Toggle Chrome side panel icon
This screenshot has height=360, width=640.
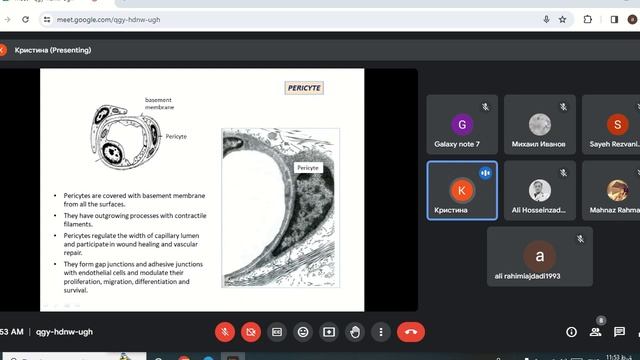tap(614, 19)
